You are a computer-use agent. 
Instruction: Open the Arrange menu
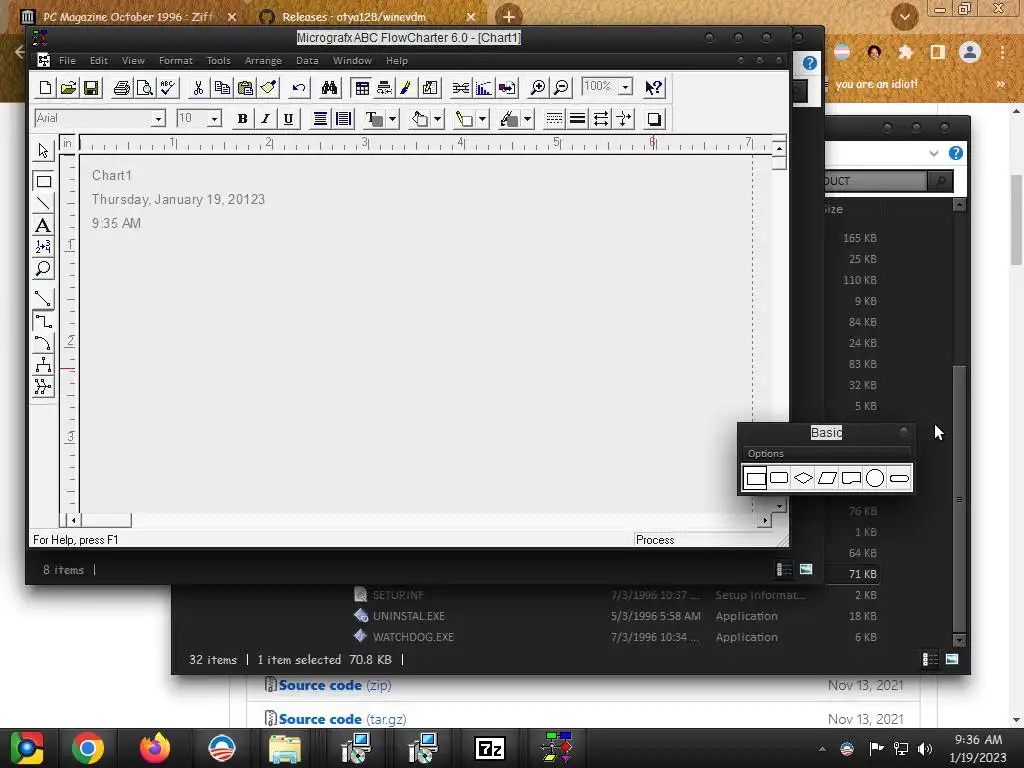click(x=263, y=61)
